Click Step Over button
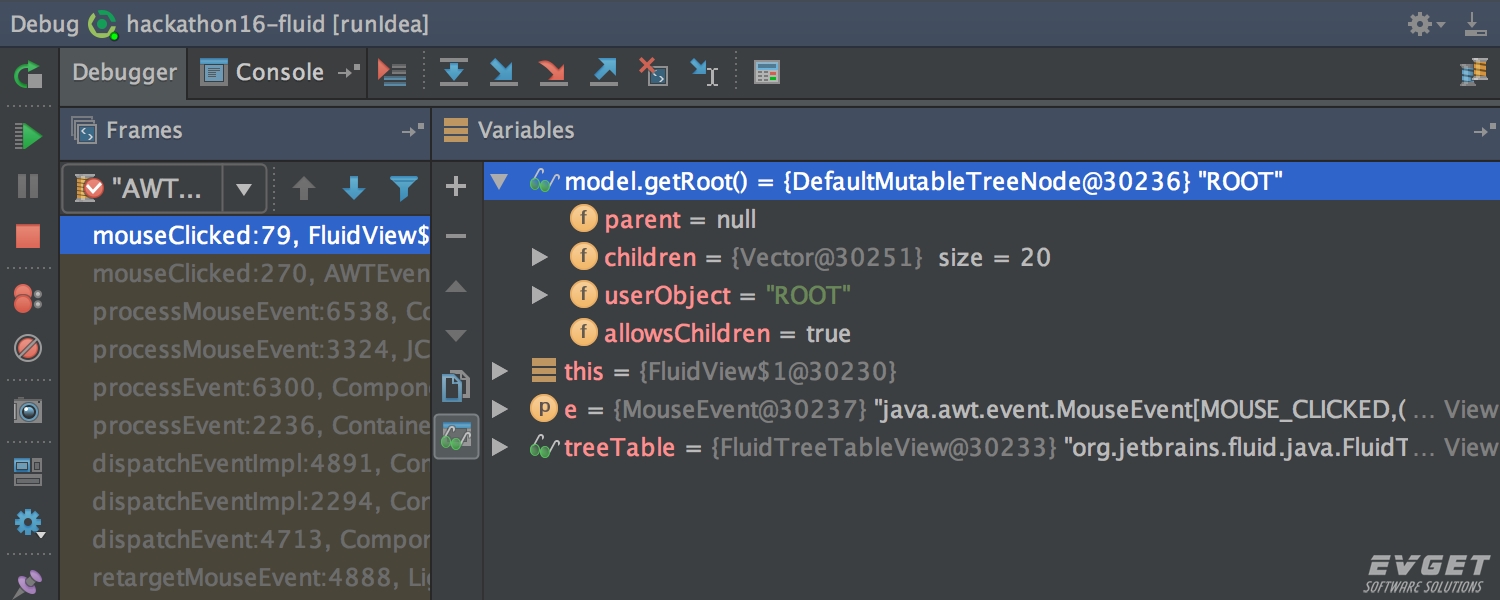Screen dimensions: 1500x600 click(x=455, y=72)
